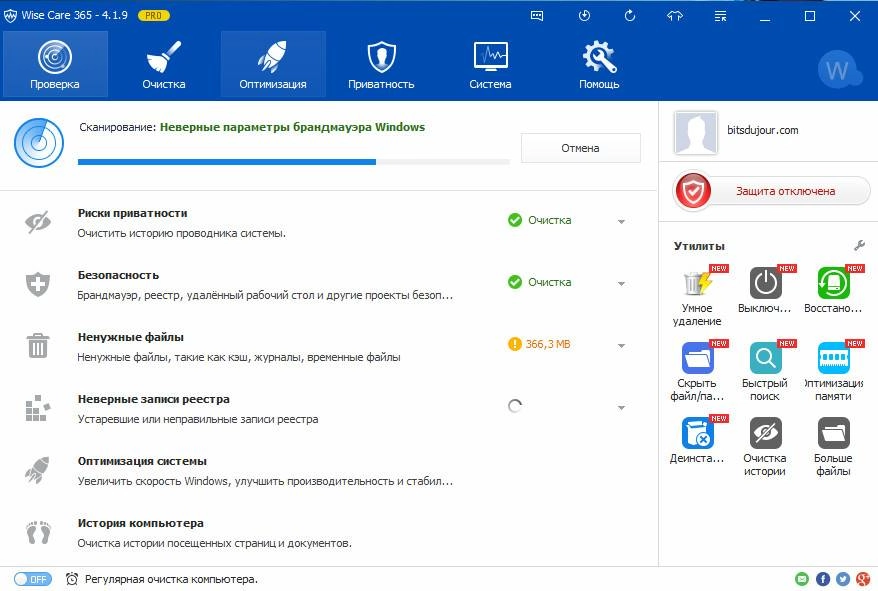Open the Оптимизация tab

pos(273,64)
